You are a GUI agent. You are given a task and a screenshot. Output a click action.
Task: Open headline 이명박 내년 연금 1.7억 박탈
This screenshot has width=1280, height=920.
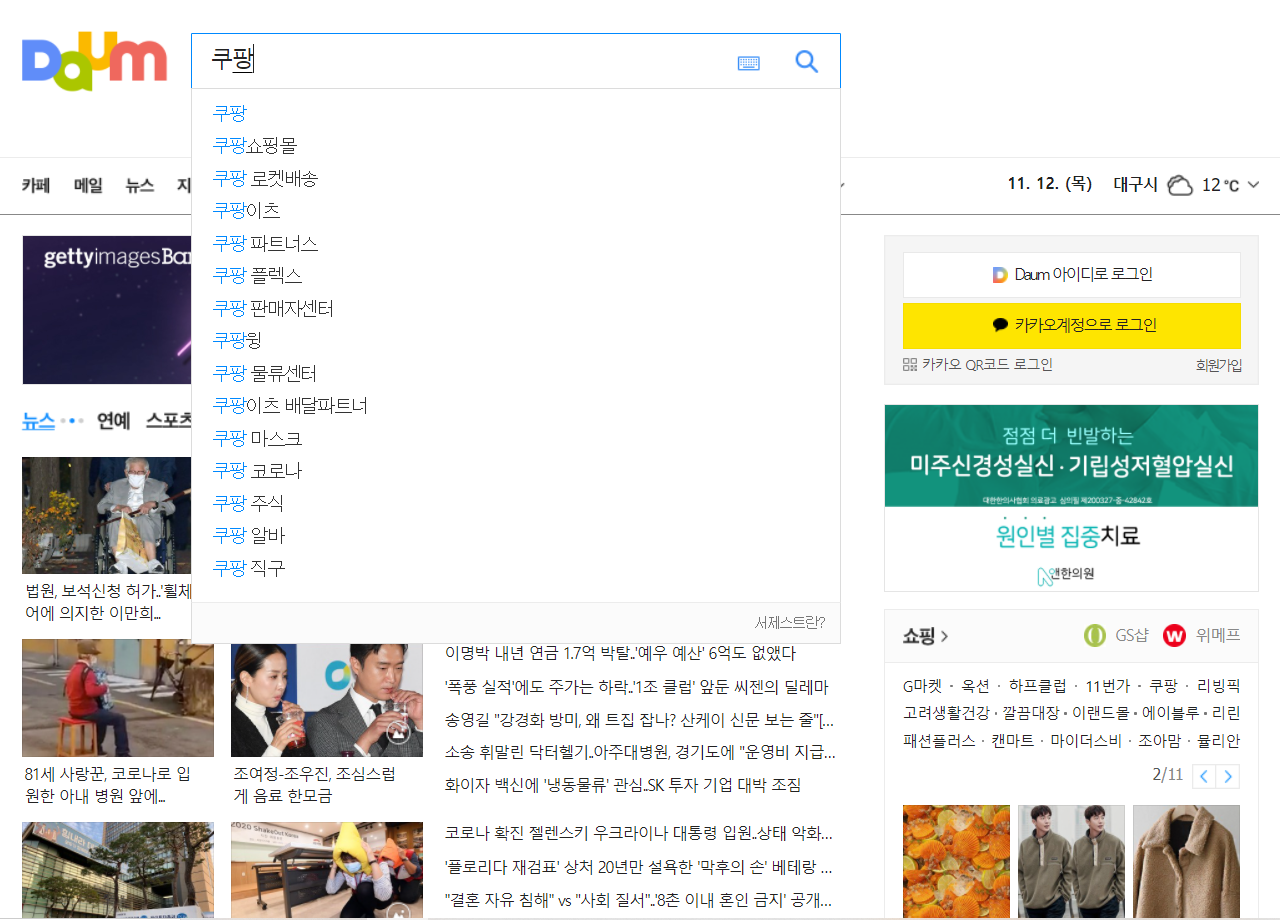tap(620, 654)
